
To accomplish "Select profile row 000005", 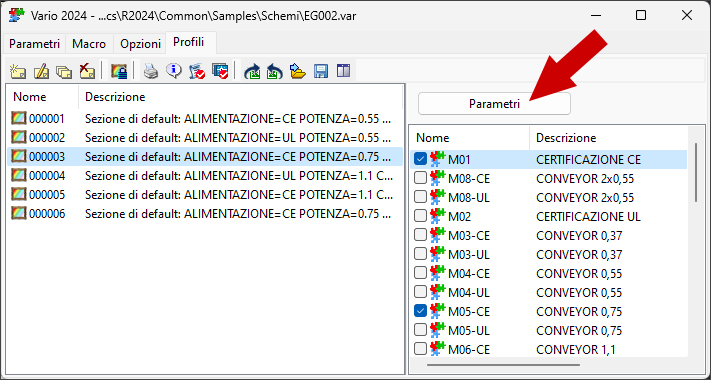I will [205, 195].
